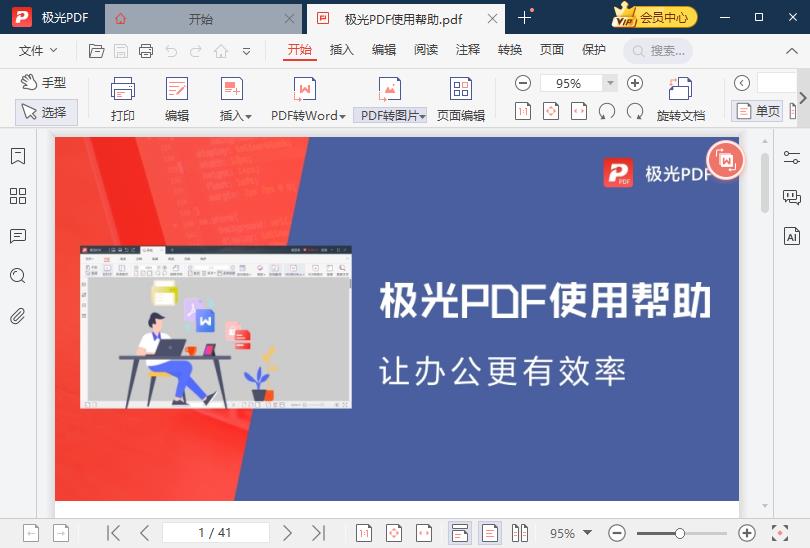The height and width of the screenshot is (548, 810).
Task: Click the 1 / 41 page number field
Action: [215, 533]
